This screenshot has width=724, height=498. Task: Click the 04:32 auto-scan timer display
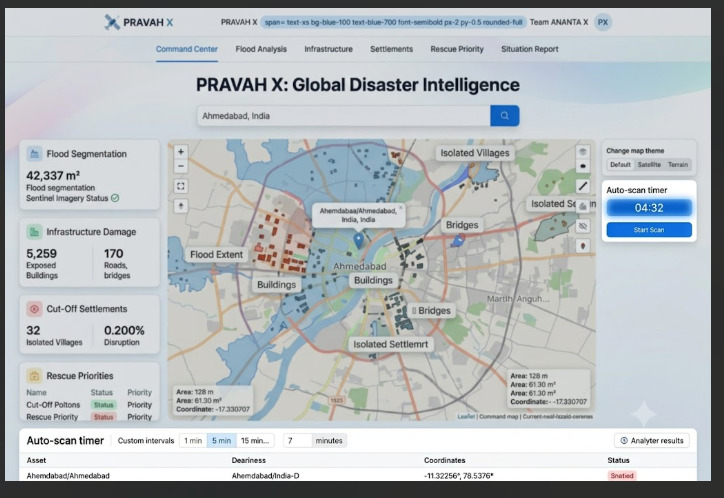pyautogui.click(x=649, y=208)
